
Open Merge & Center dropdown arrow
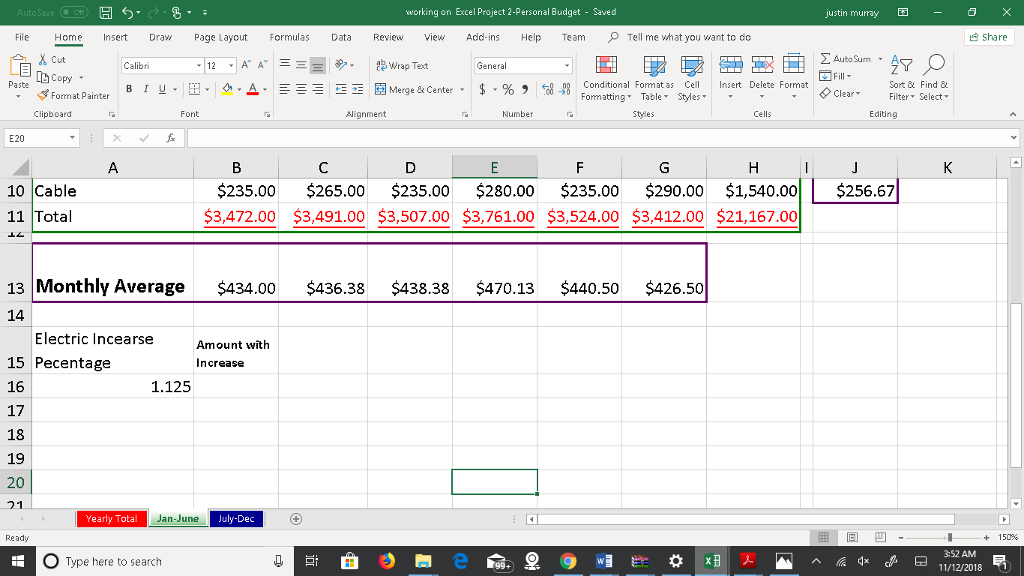pyautogui.click(x=462, y=89)
